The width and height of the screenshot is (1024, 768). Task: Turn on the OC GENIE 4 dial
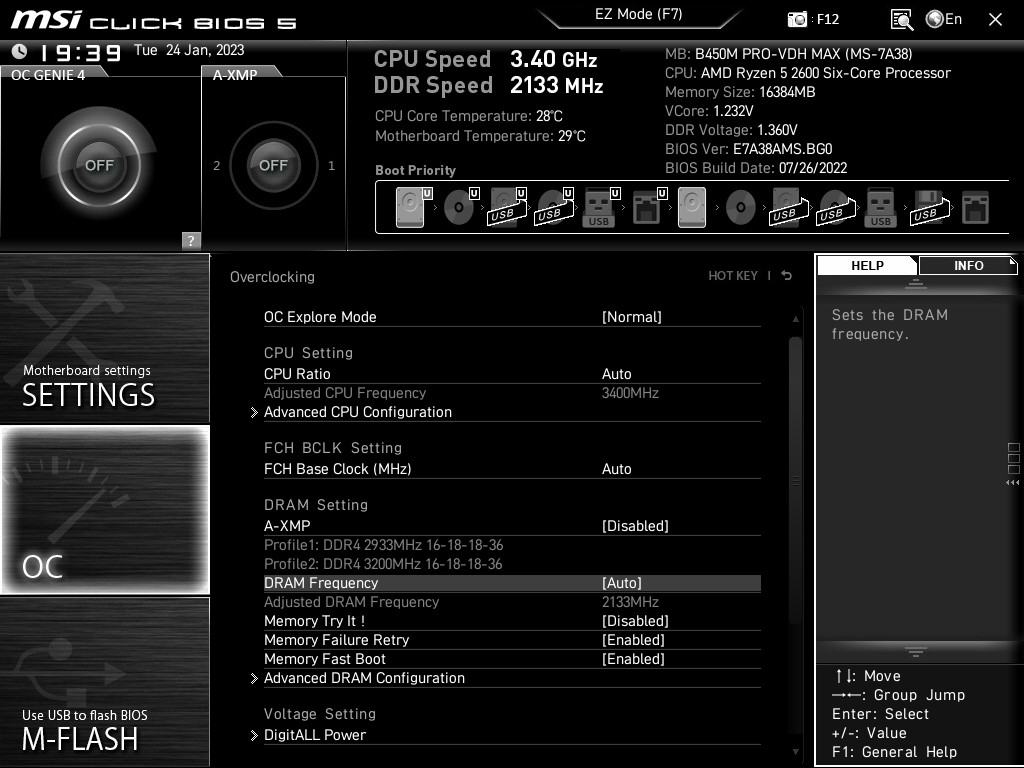click(99, 165)
